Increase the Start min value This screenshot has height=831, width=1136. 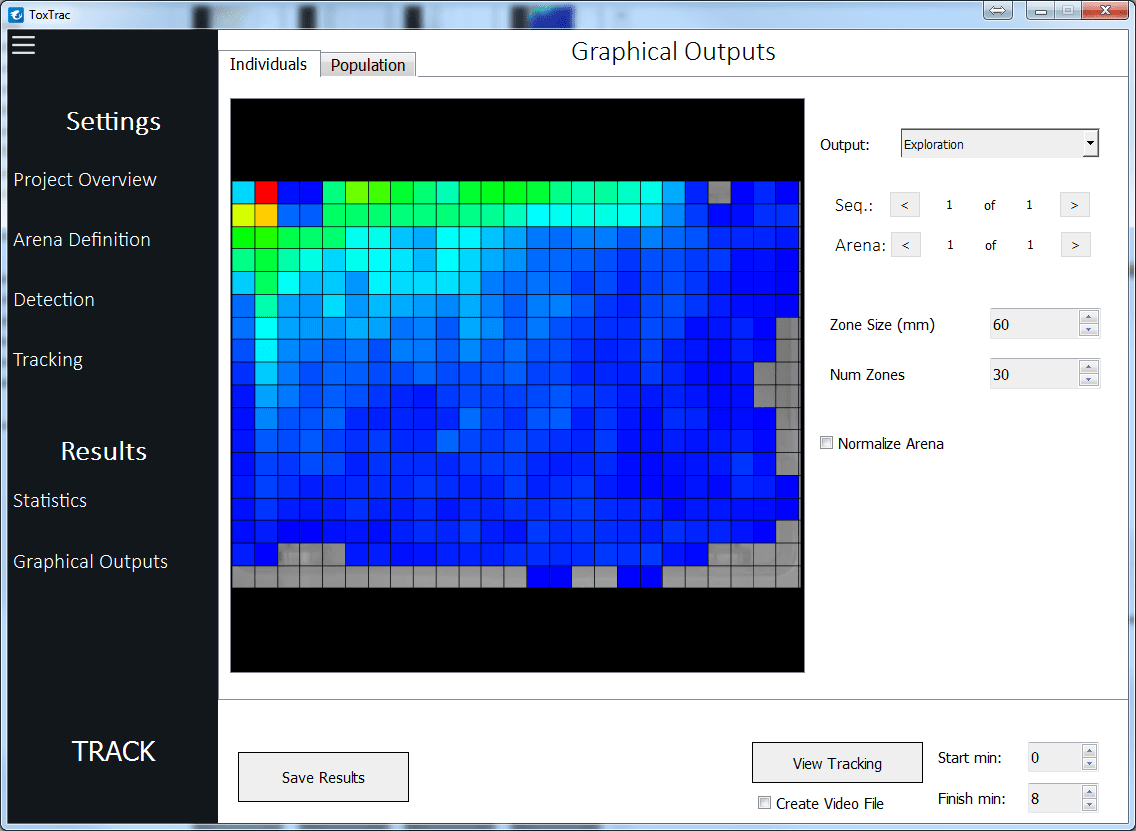click(x=1087, y=751)
